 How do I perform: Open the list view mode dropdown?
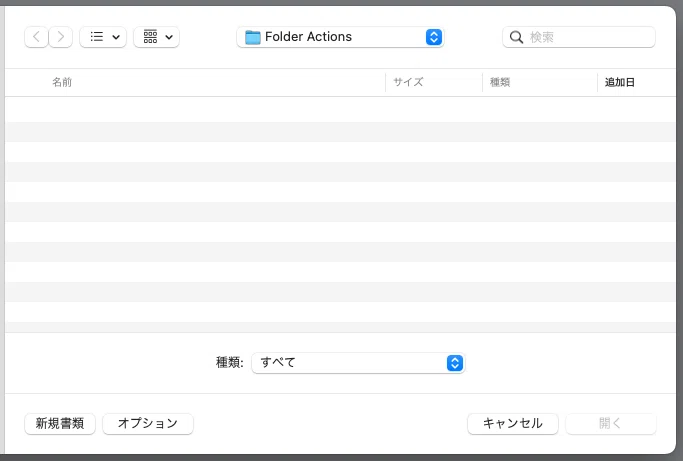click(103, 37)
